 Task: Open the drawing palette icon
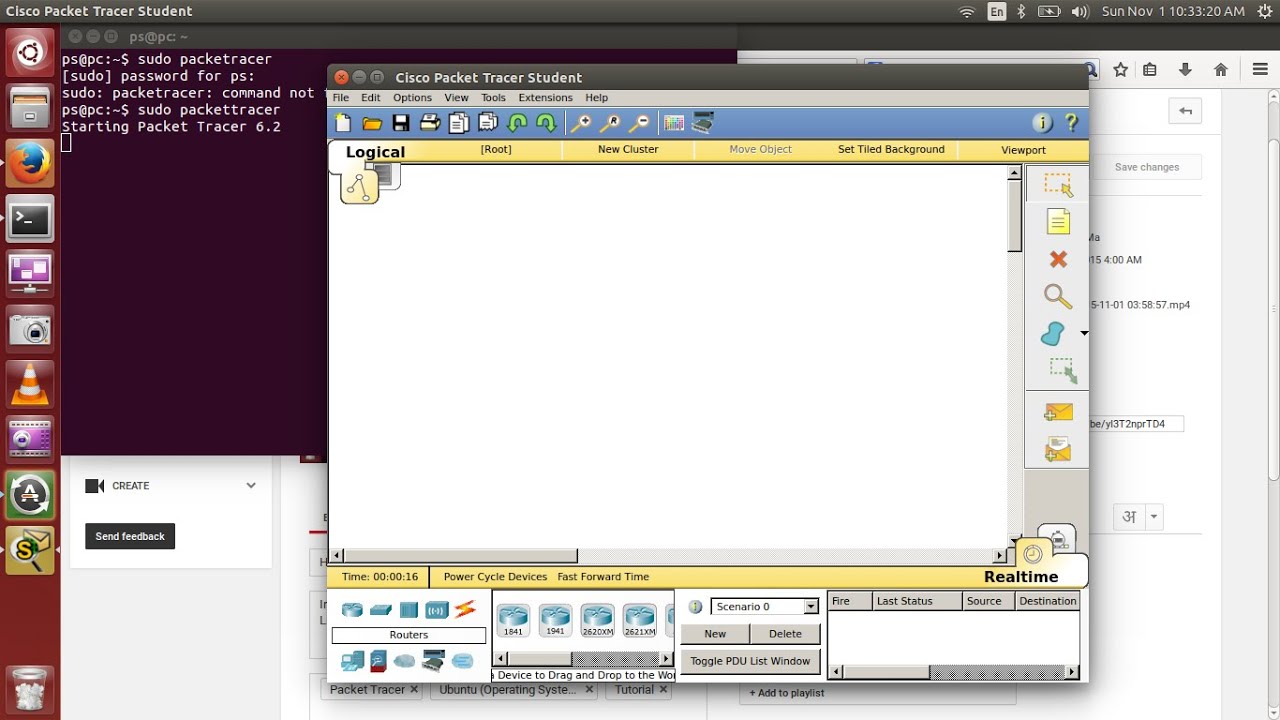coord(674,123)
